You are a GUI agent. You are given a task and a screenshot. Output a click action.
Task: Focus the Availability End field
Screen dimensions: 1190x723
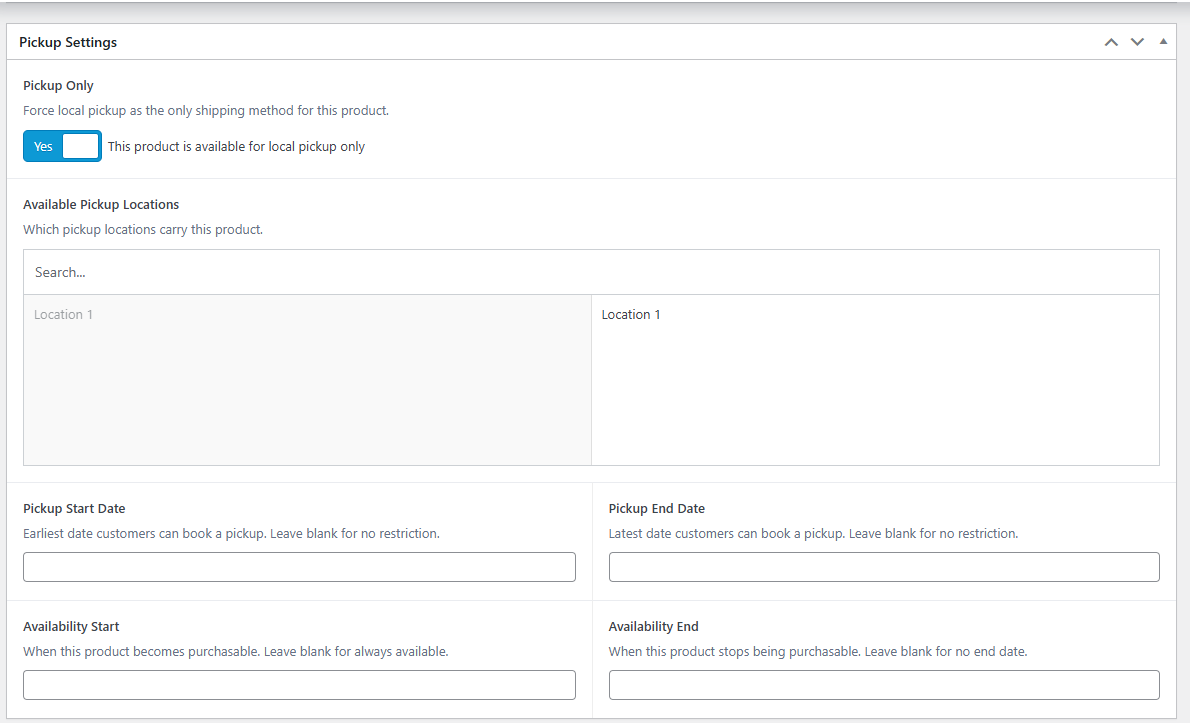point(884,685)
